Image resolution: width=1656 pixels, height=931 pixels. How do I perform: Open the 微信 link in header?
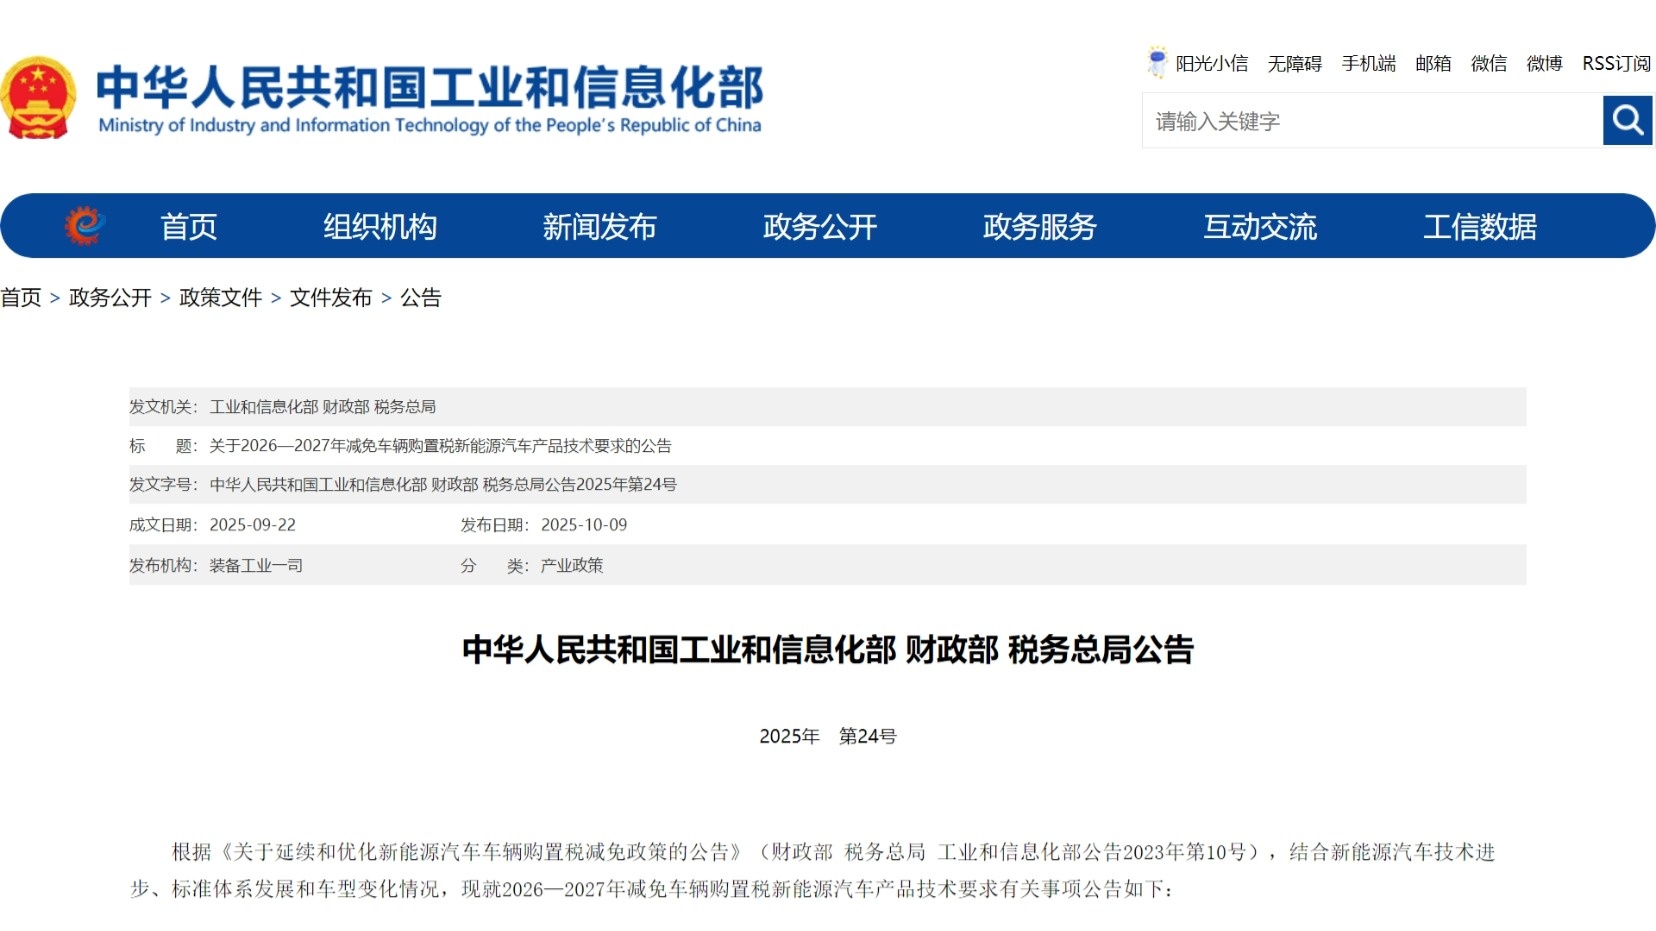1488,64
